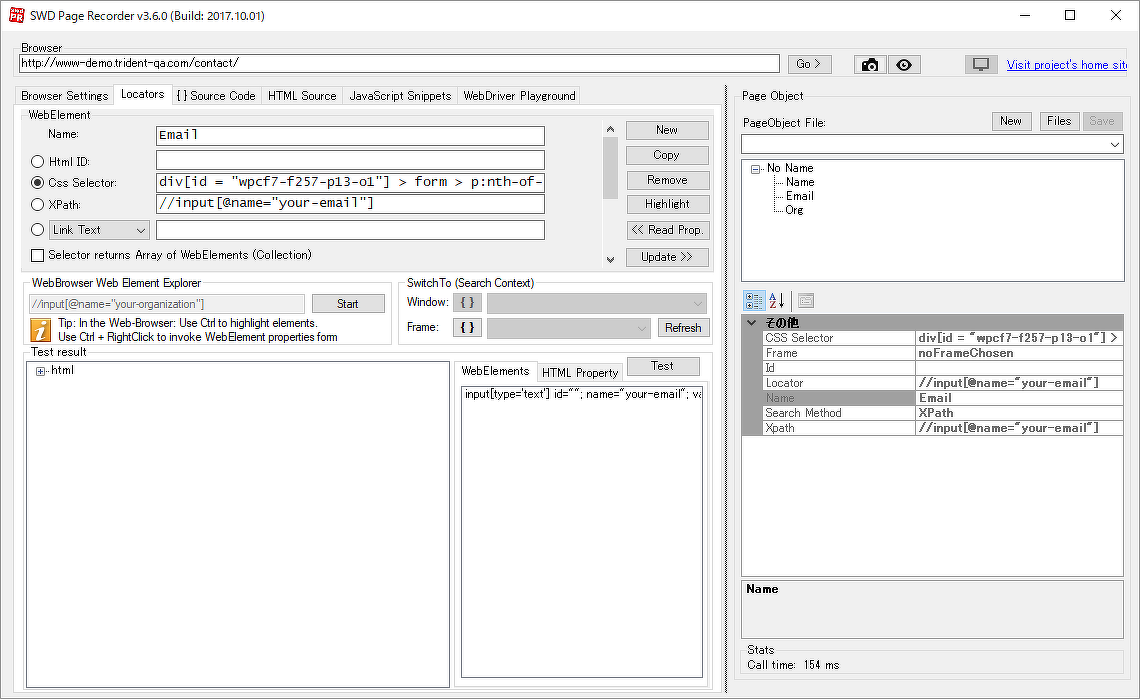Viewport: 1140px width, 699px height.
Task: Switch to the HTML Property tab
Action: point(580,371)
